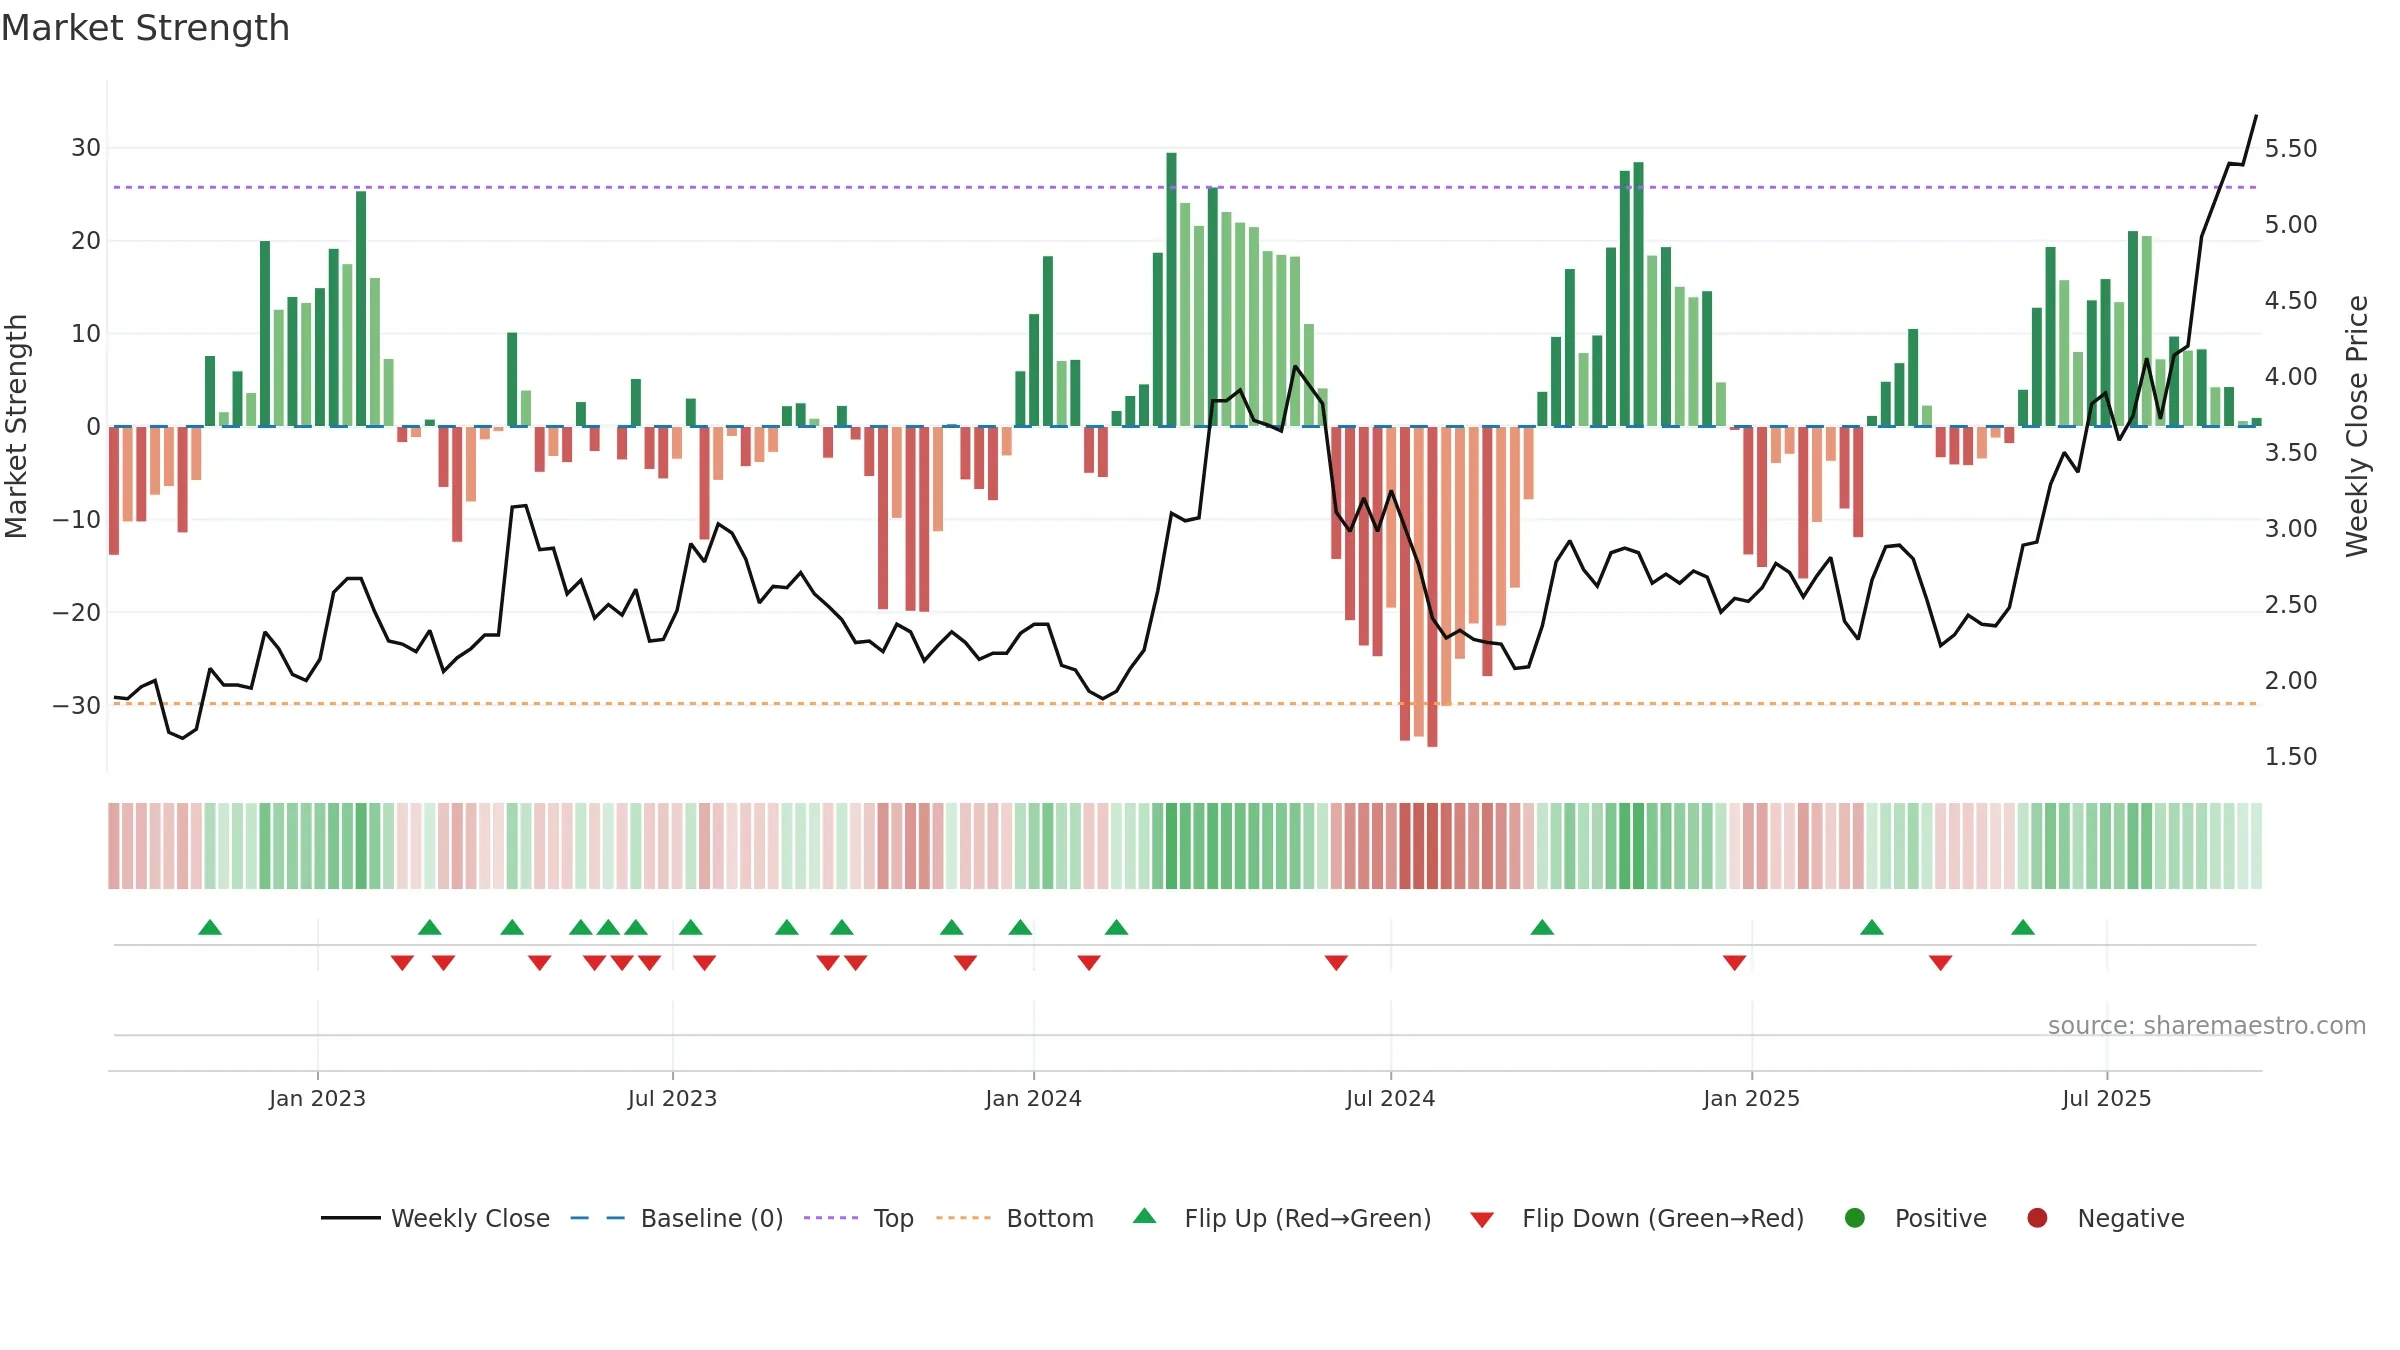
Task: Click the last red flip-down marker in 2025
Action: click(x=1941, y=963)
